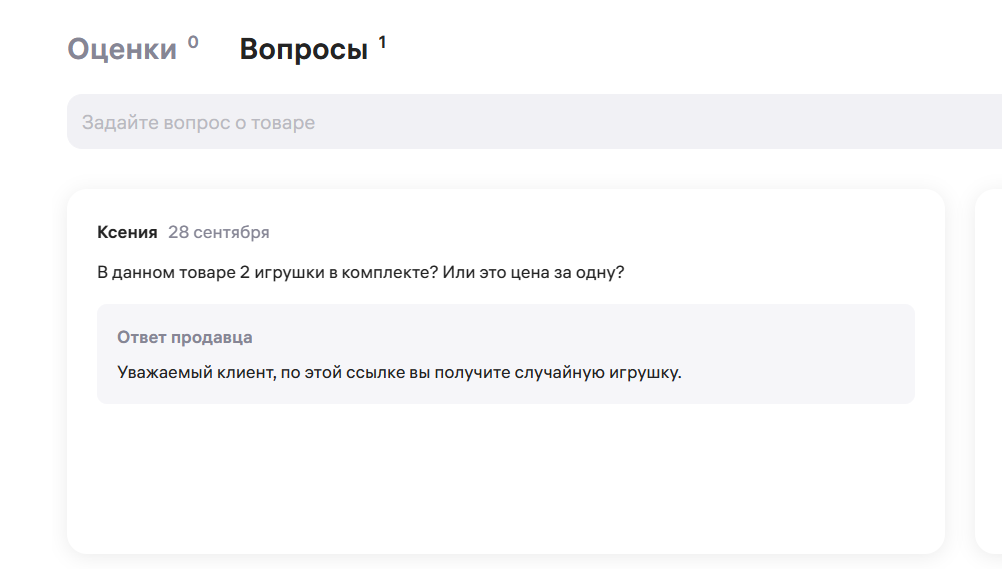Click the seller reply starting 'Уважаемый клиент'

(398, 373)
